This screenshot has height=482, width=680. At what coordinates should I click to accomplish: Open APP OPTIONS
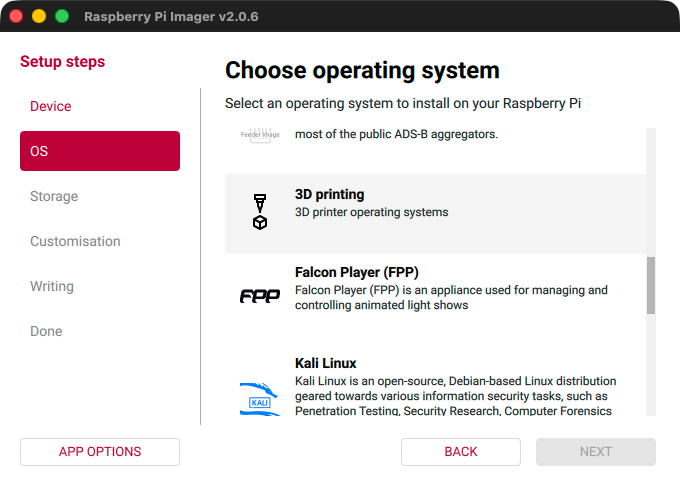[x=100, y=452]
